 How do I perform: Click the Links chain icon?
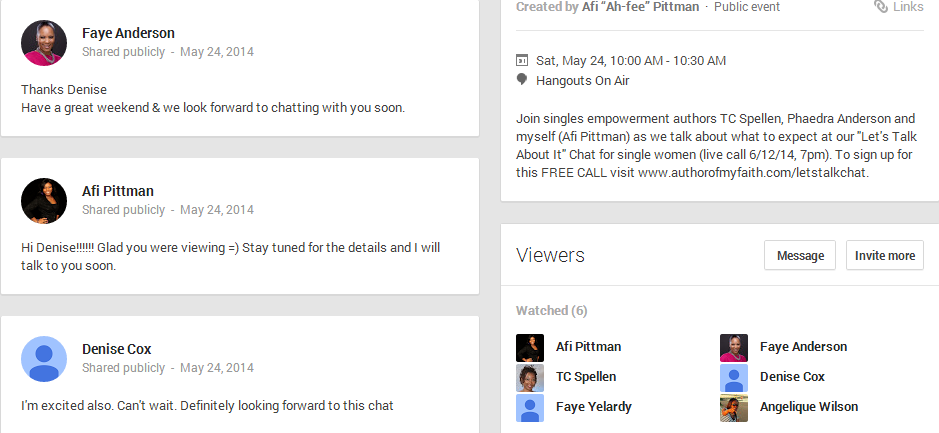[881, 7]
